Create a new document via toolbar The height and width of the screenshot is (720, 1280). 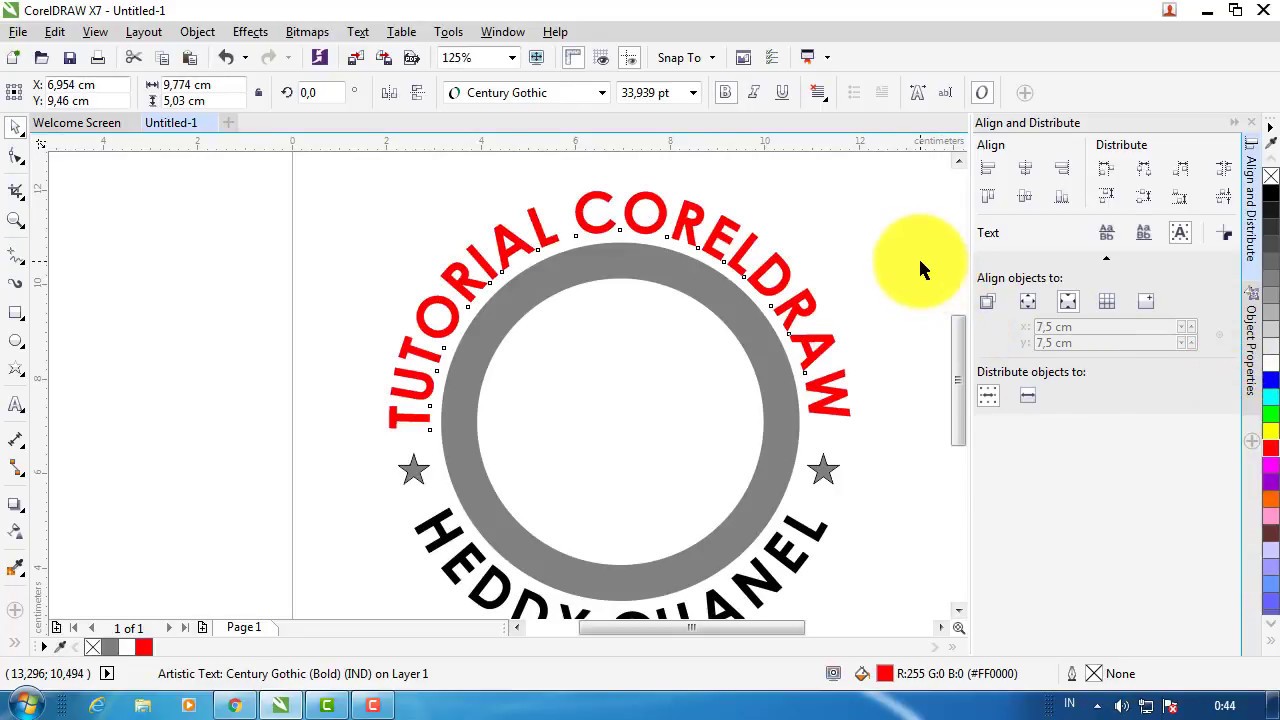[13, 58]
